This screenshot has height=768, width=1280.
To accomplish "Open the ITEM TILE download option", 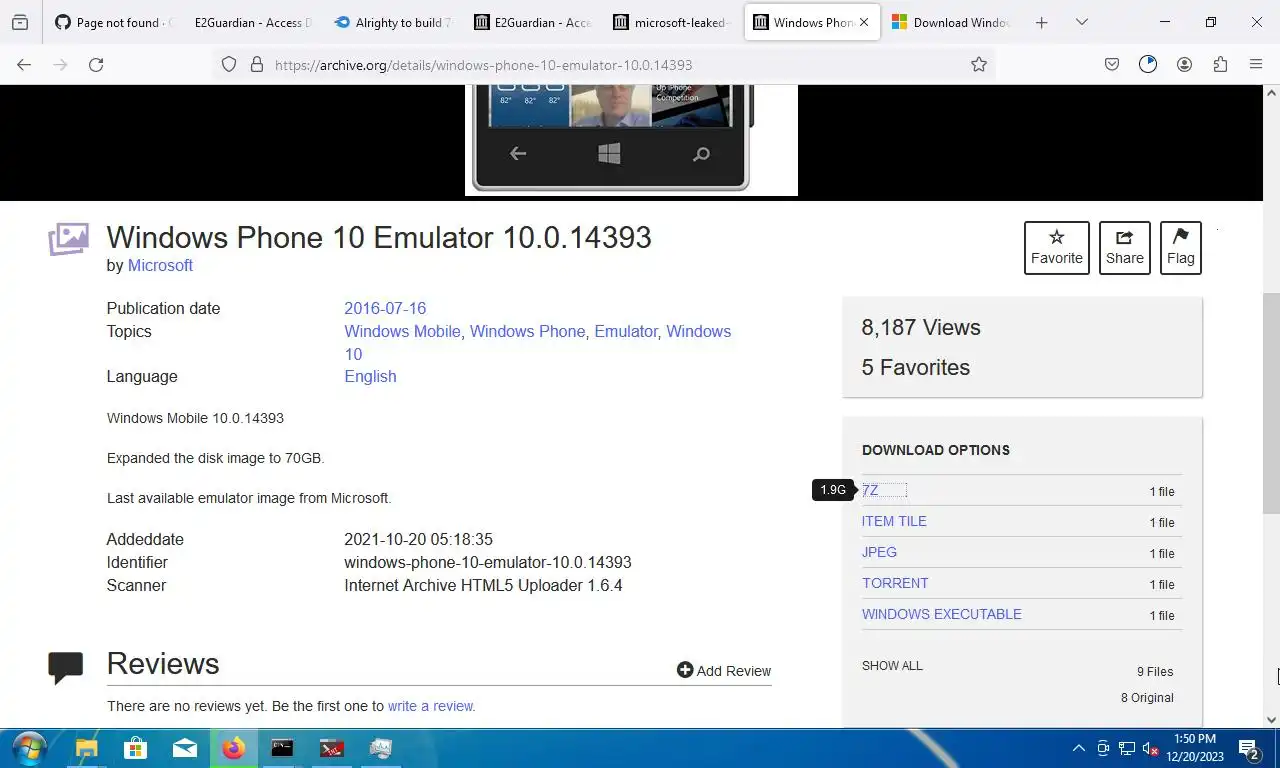I will click(x=894, y=521).
